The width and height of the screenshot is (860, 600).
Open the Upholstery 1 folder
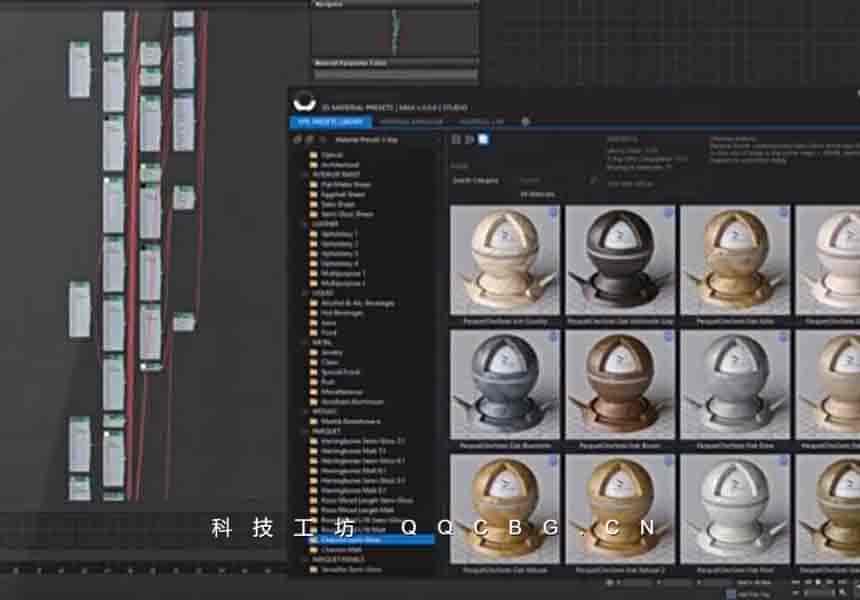tap(340, 234)
